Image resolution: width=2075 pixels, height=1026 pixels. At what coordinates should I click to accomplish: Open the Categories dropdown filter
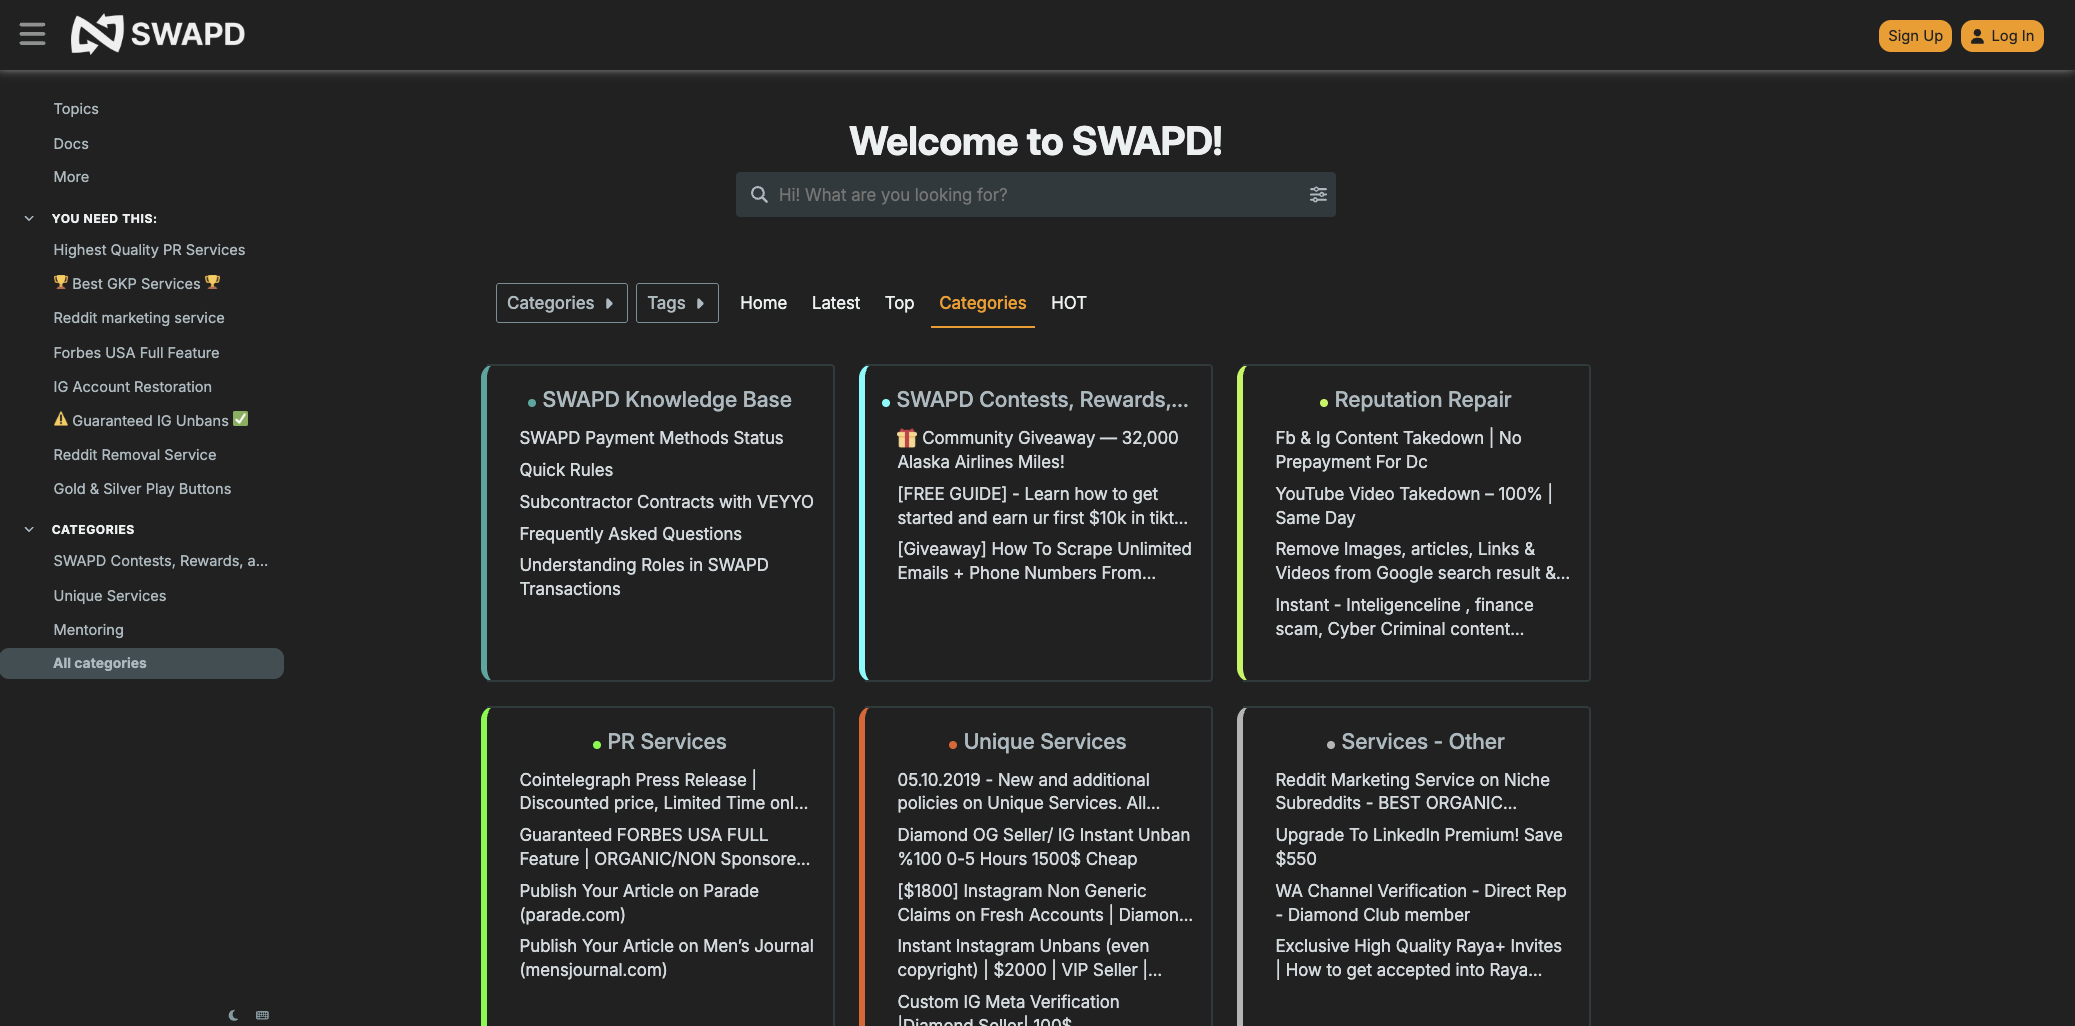[x=561, y=303]
